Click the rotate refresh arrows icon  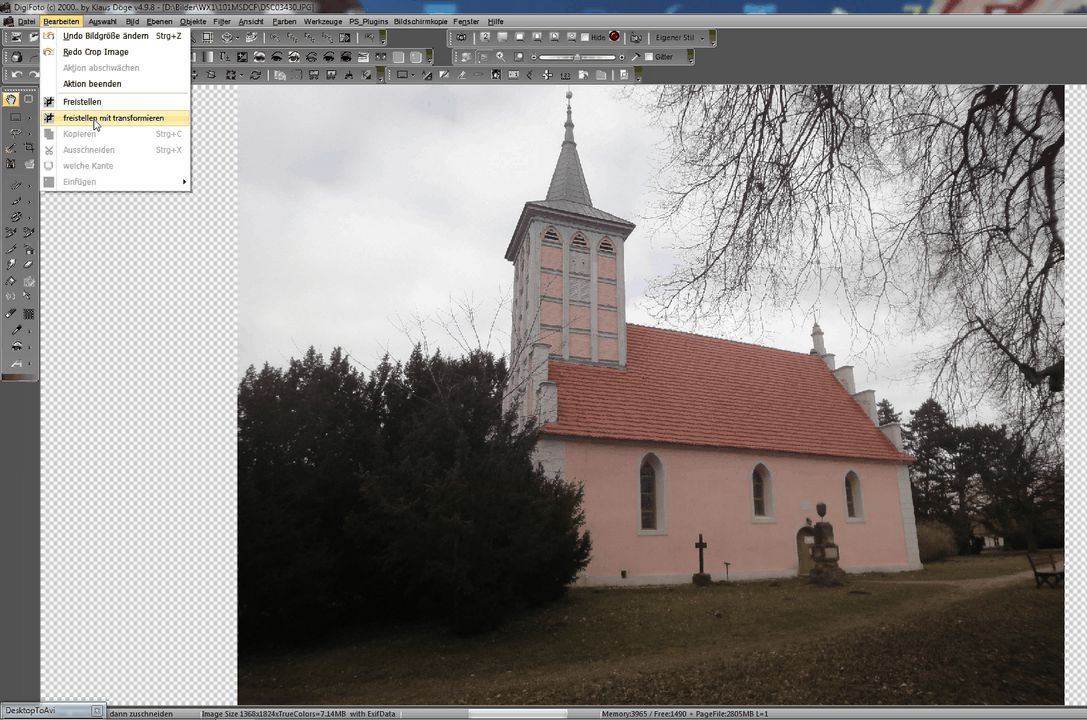[255, 75]
